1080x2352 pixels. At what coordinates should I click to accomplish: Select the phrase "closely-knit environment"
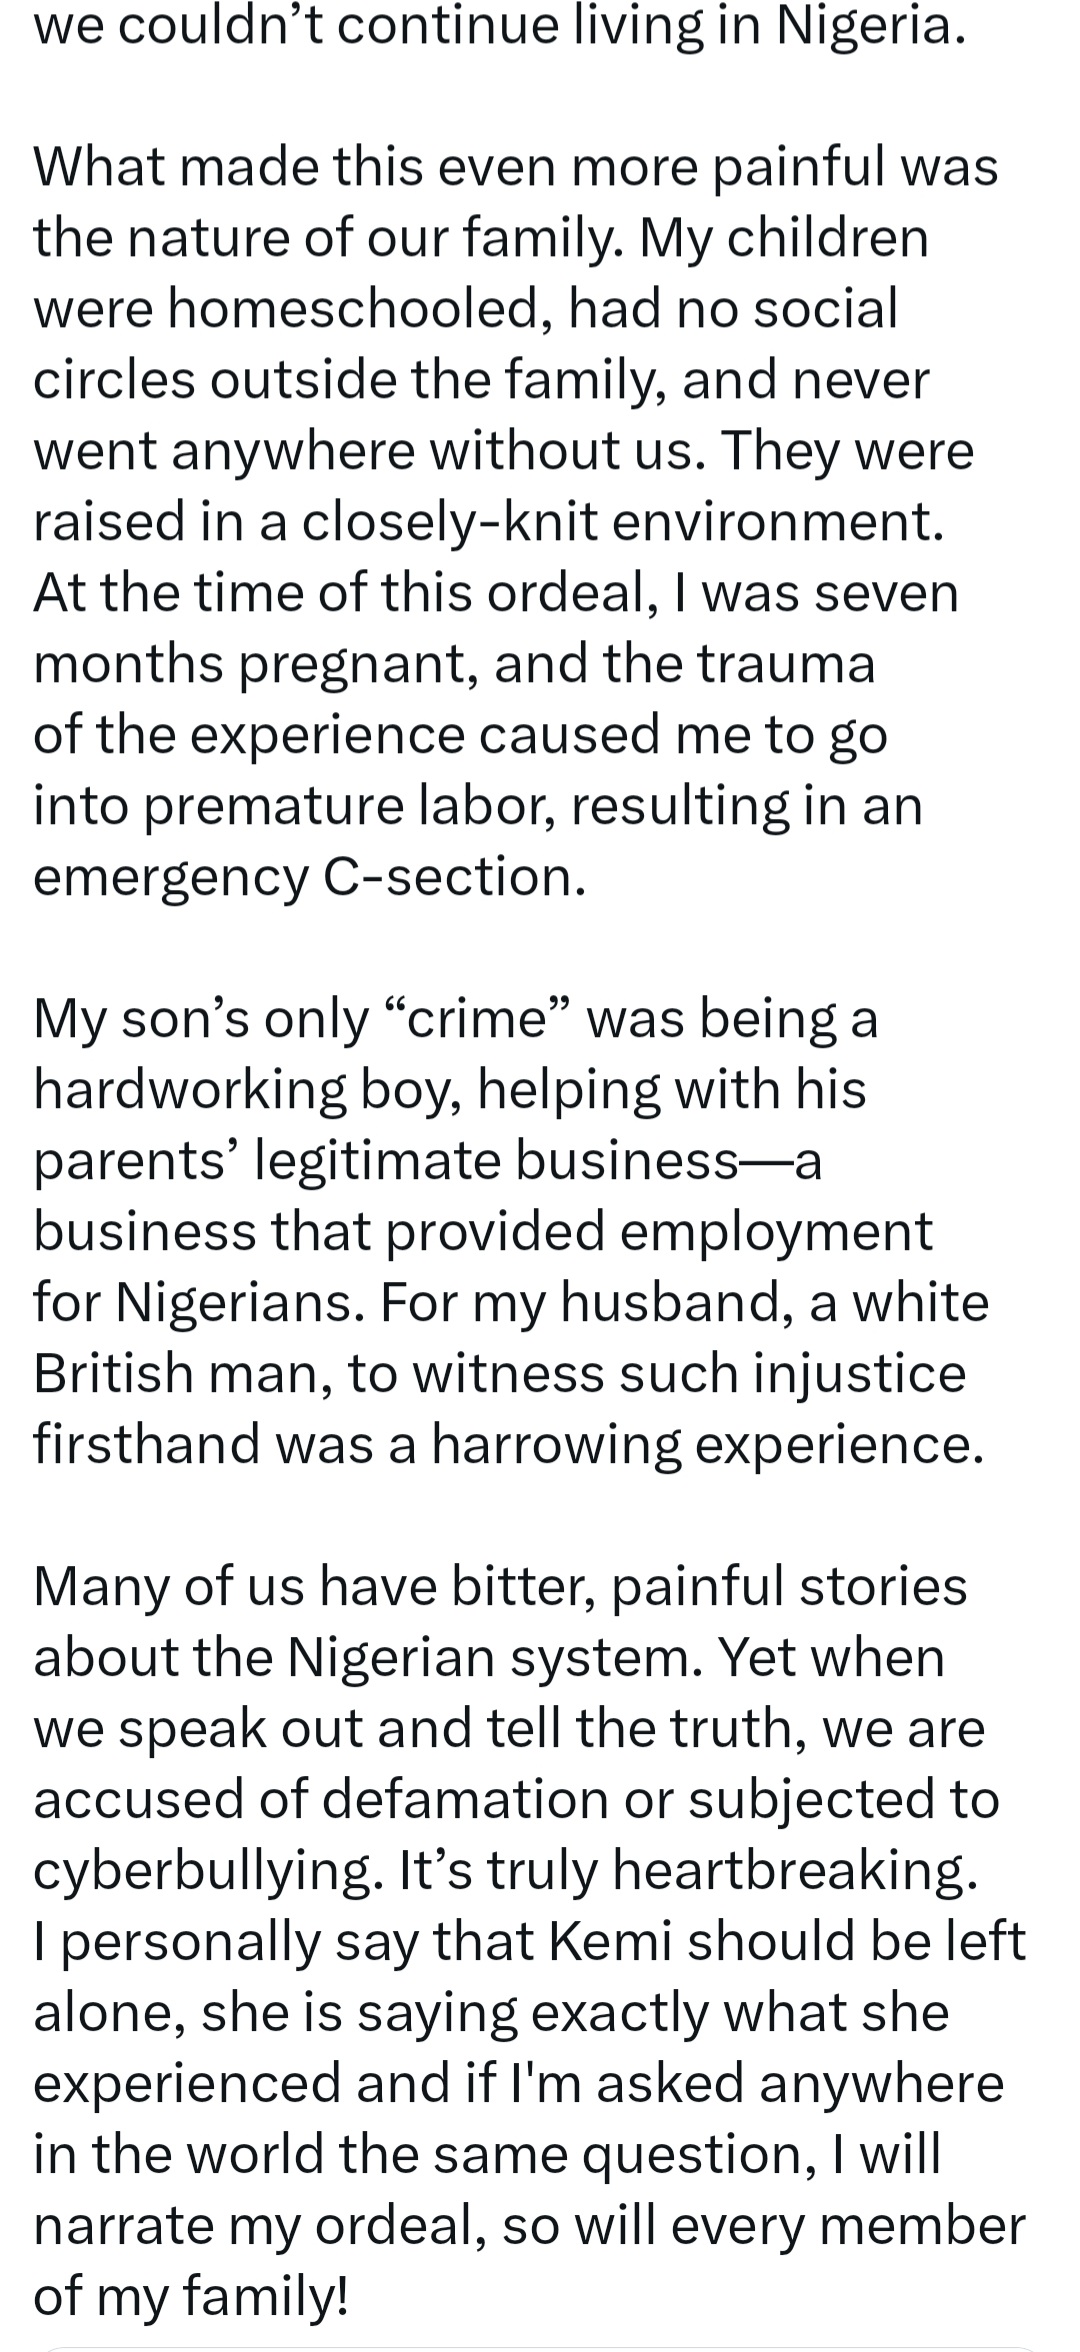(x=622, y=521)
